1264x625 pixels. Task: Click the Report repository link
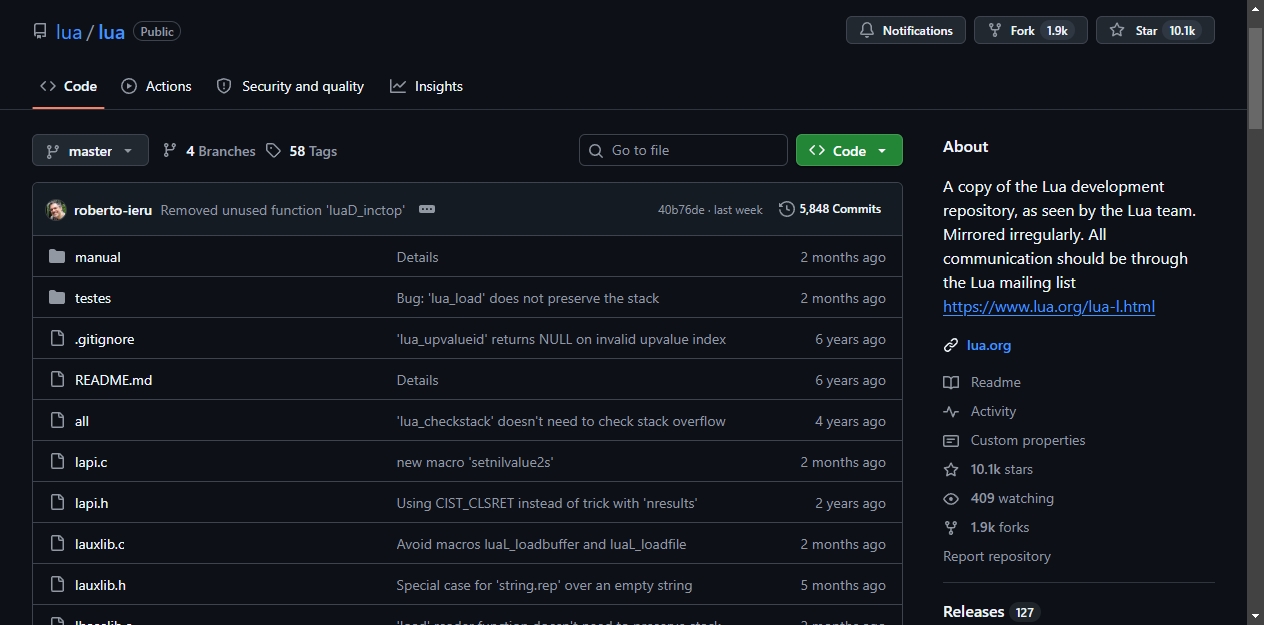point(997,556)
